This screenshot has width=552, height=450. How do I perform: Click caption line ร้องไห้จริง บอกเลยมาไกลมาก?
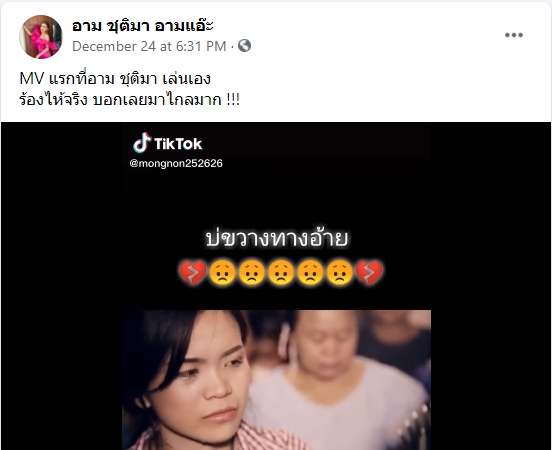130,100
